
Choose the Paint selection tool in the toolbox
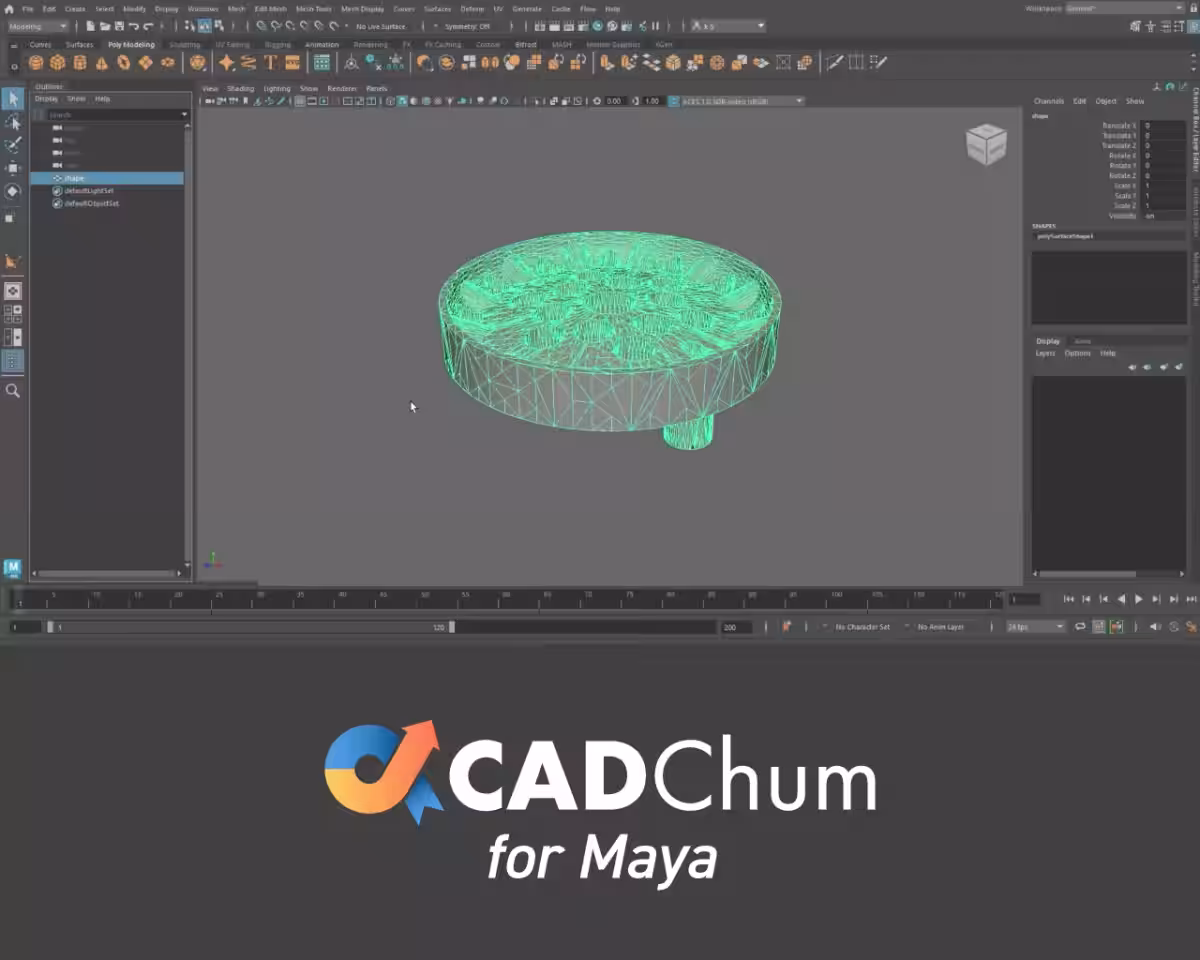click(x=13, y=145)
